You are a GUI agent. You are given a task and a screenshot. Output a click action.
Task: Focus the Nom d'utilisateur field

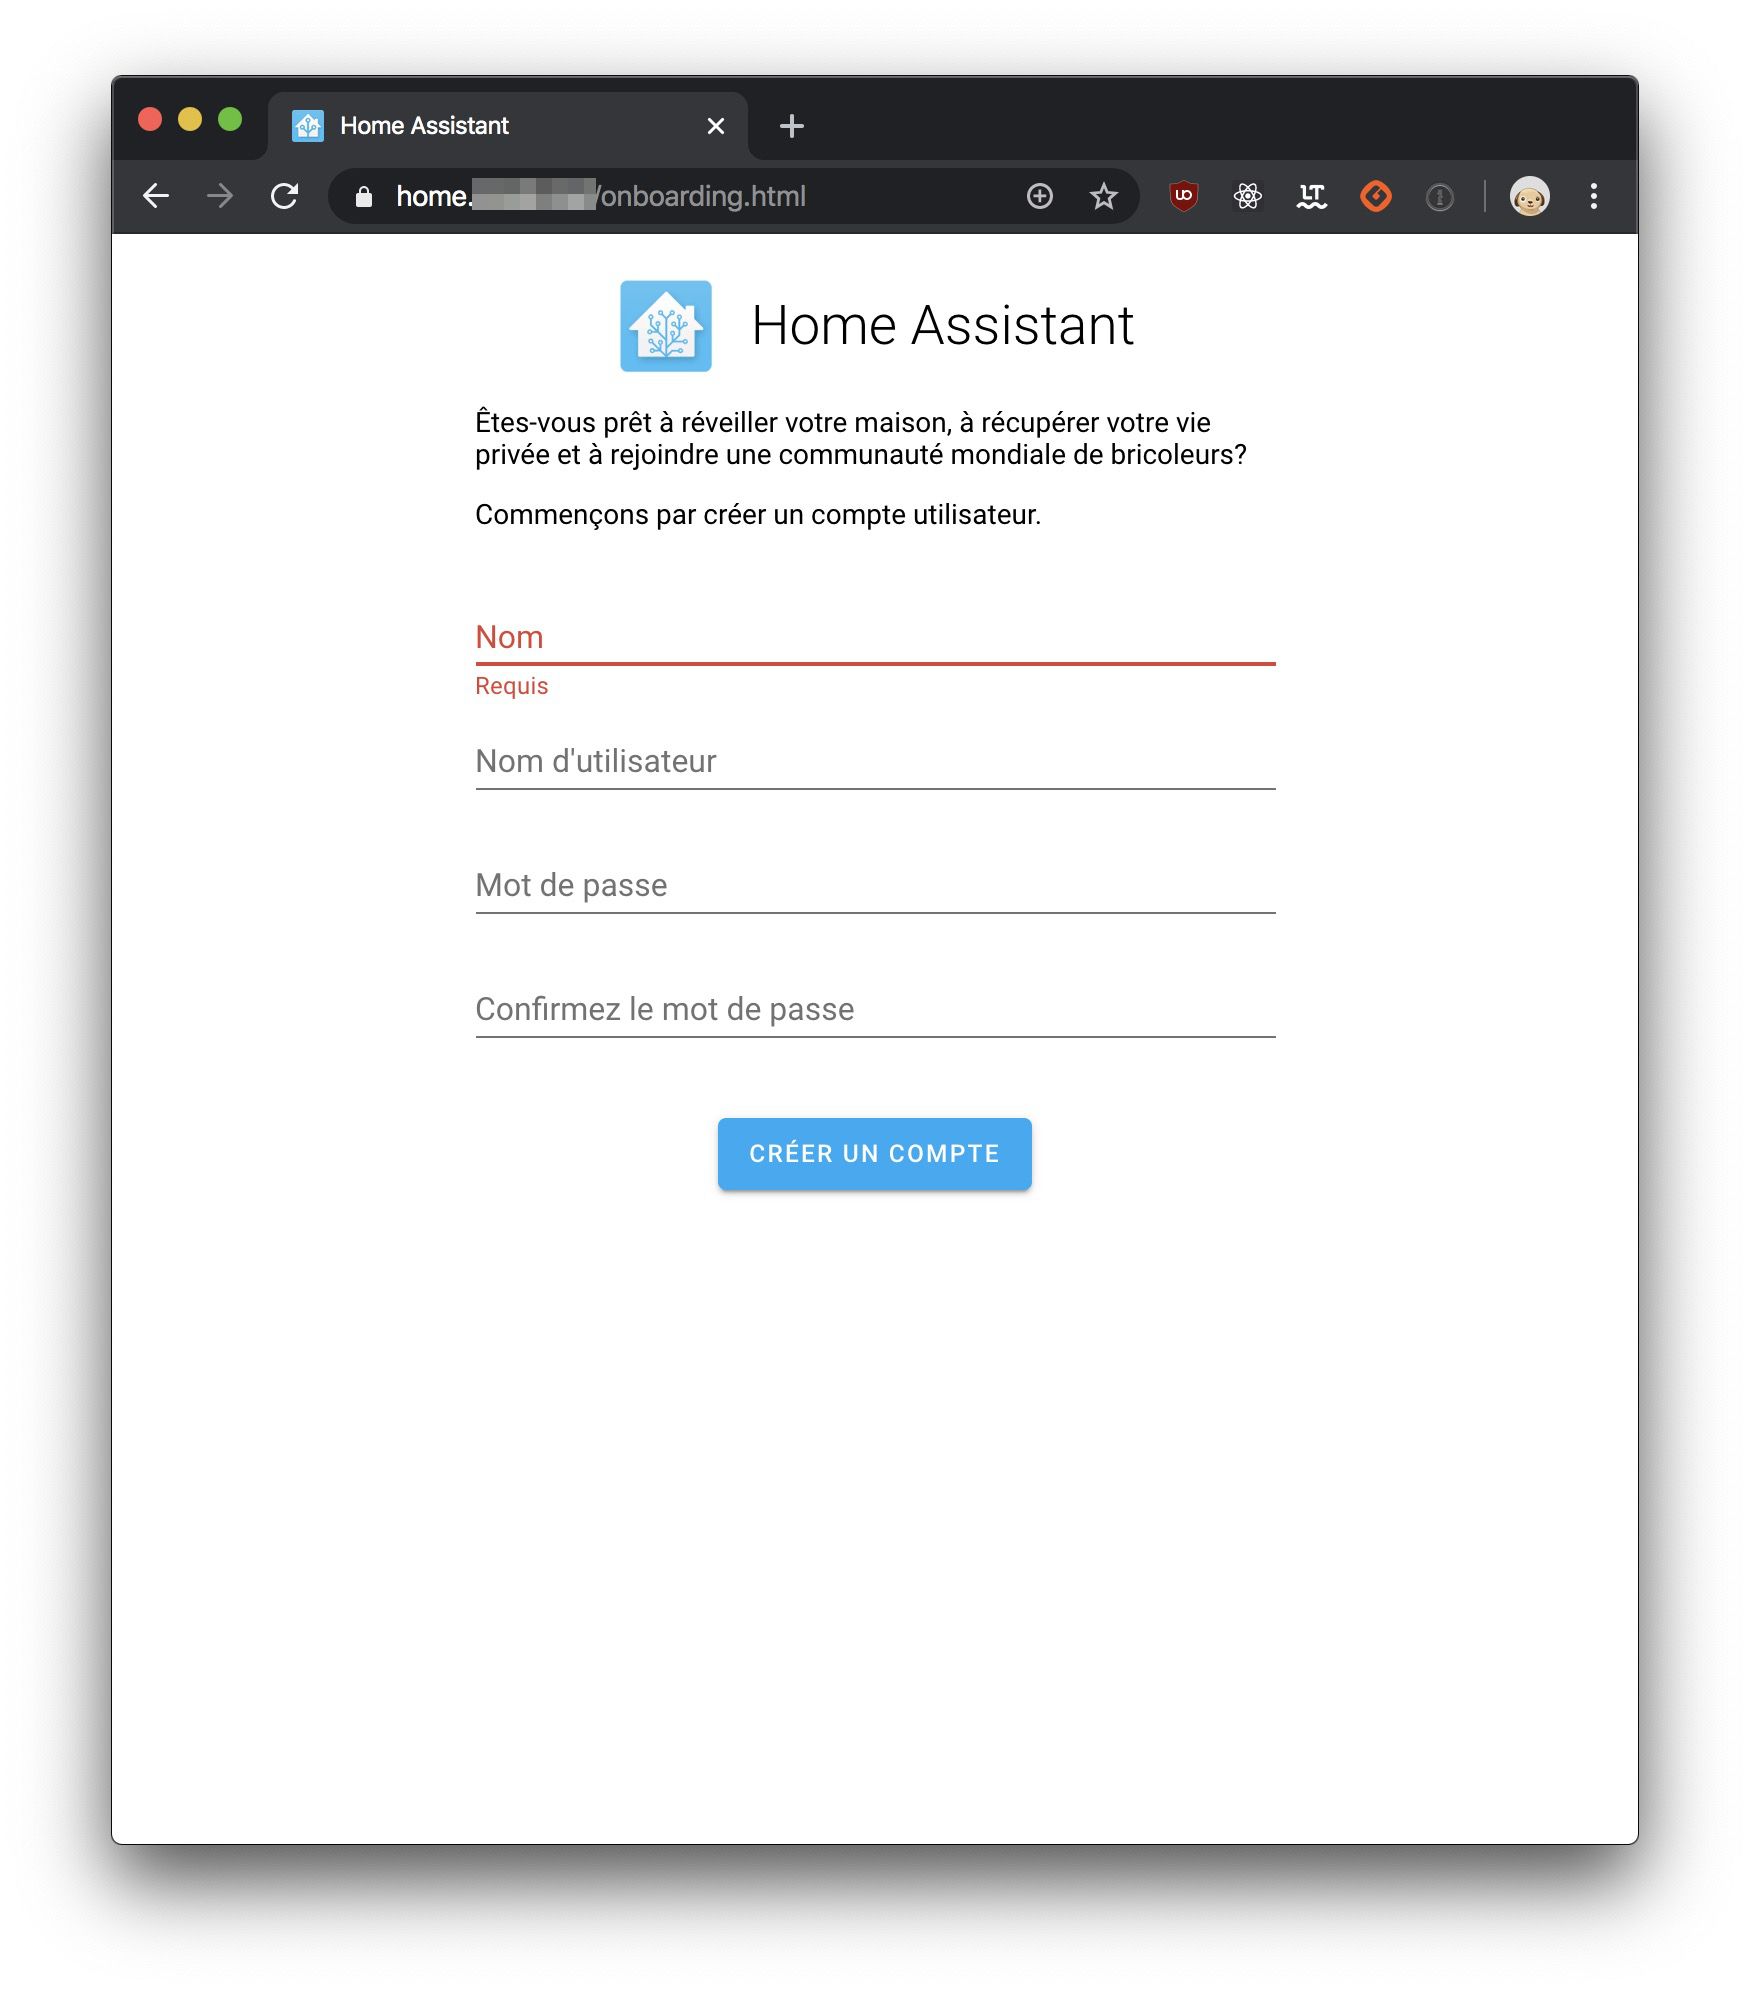875,765
